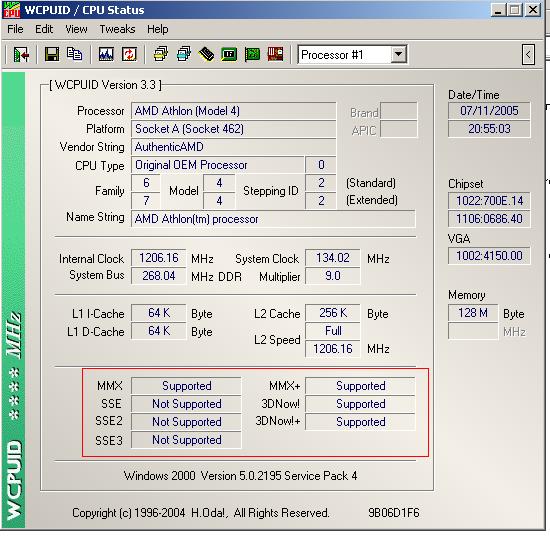Expand the Processor #1 dropdown arrow
This screenshot has width=550, height=545.
pyautogui.click(x=398, y=54)
